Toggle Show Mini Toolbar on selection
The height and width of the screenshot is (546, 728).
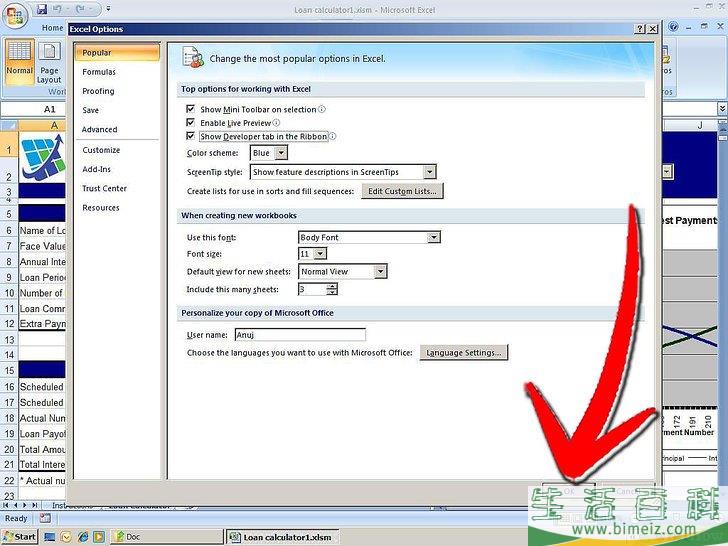pyautogui.click(x=190, y=109)
